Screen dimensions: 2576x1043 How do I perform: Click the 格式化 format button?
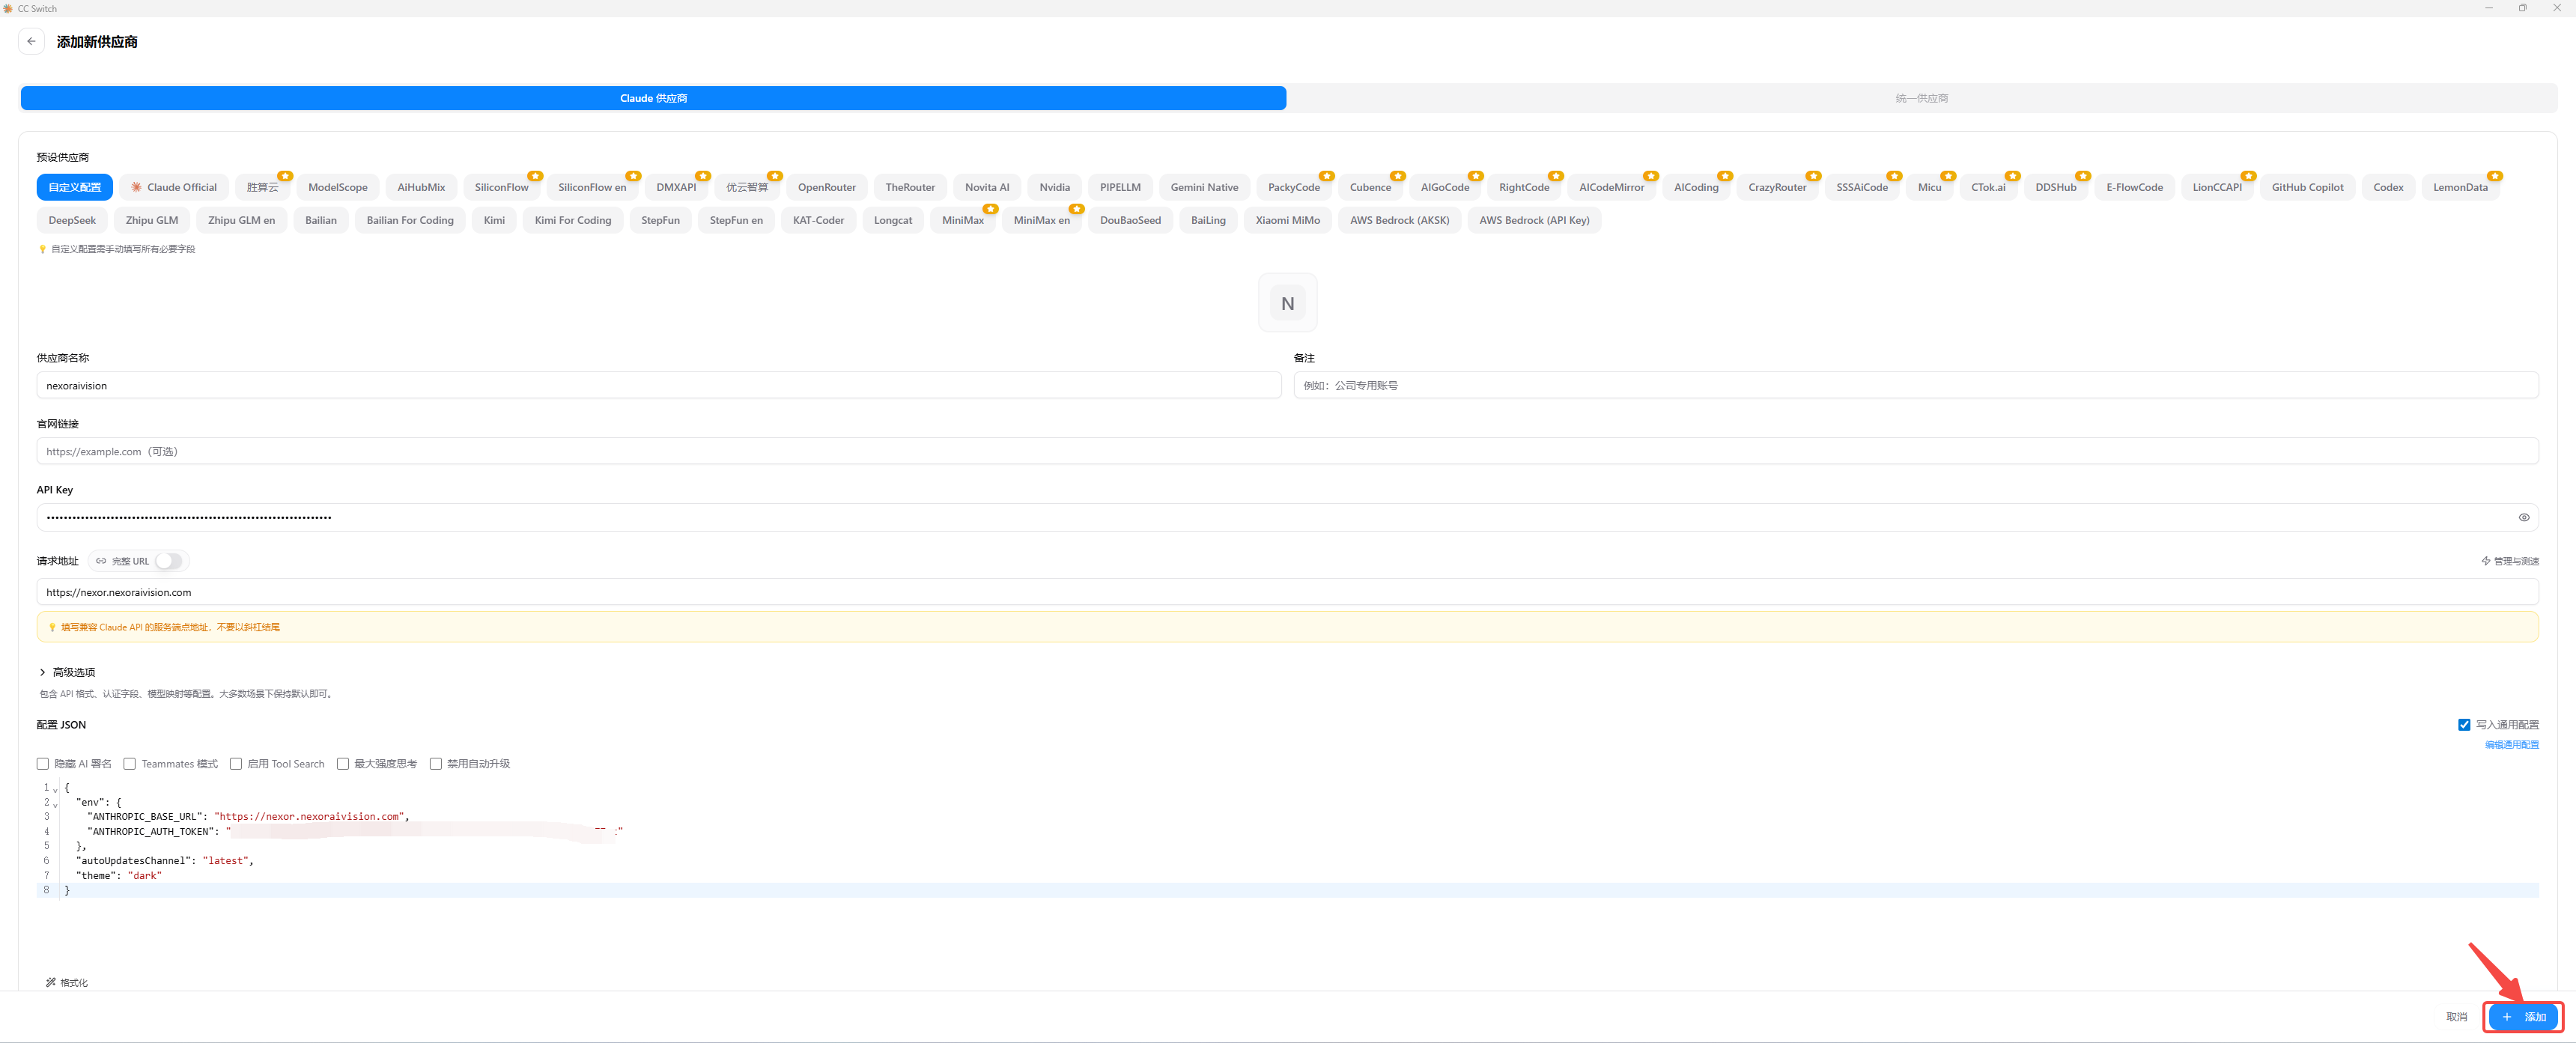click(67, 983)
